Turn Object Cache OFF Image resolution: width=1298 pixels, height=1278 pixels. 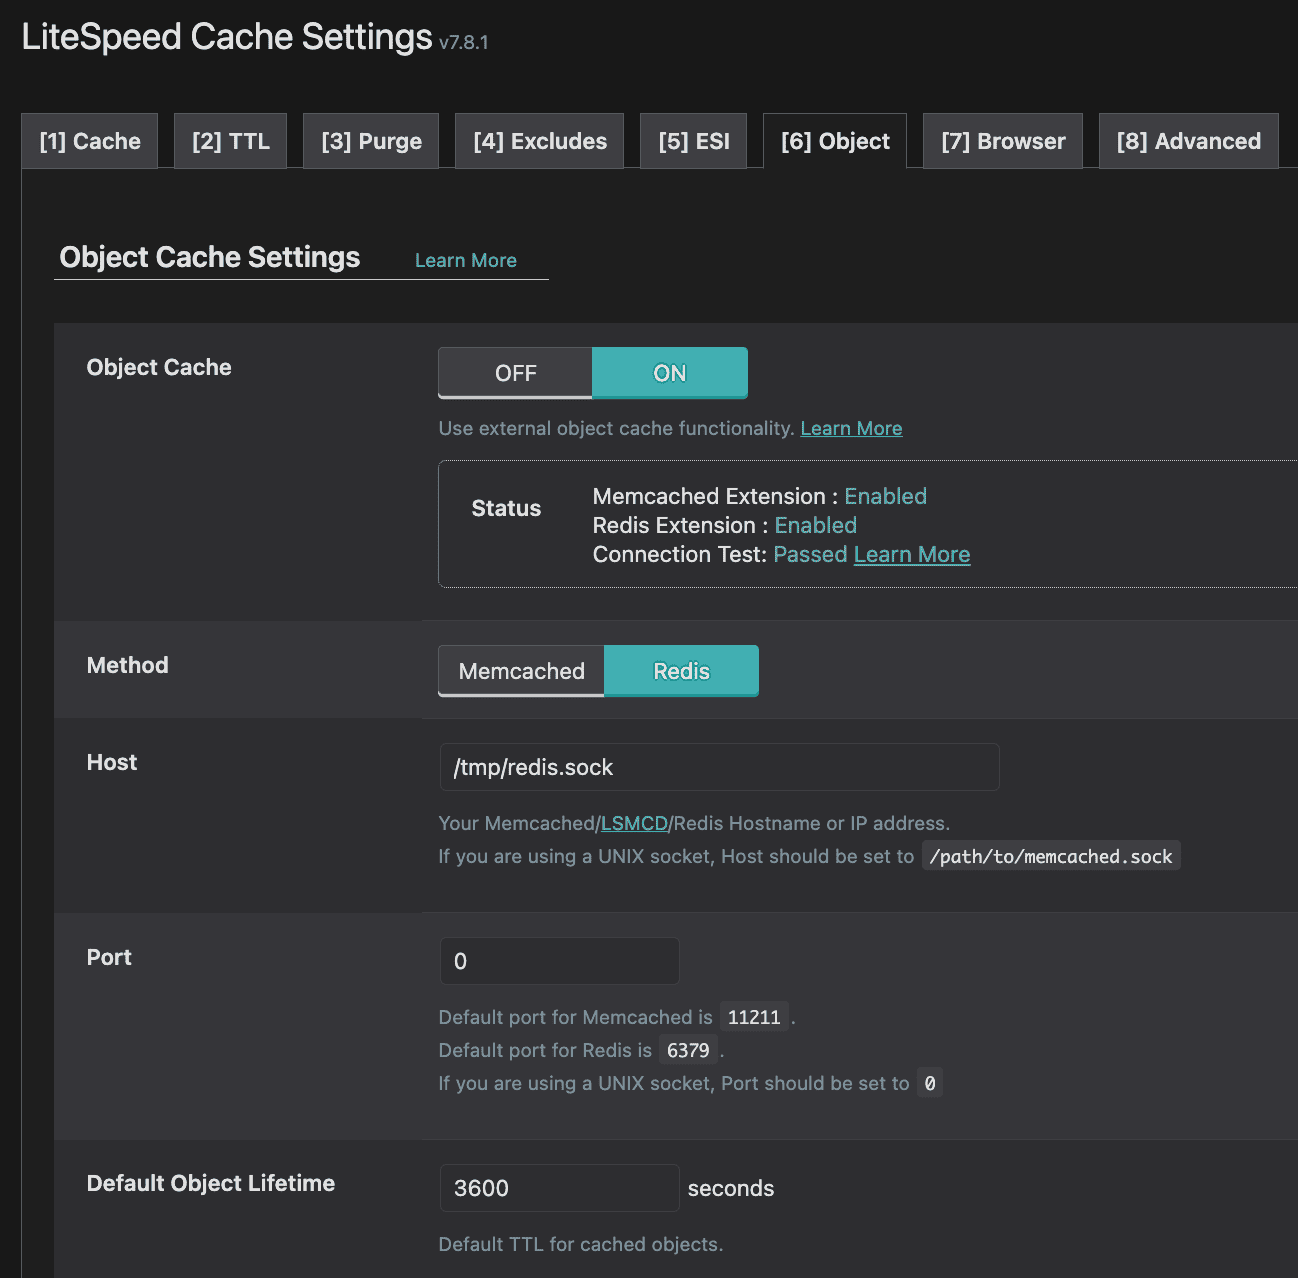click(516, 373)
